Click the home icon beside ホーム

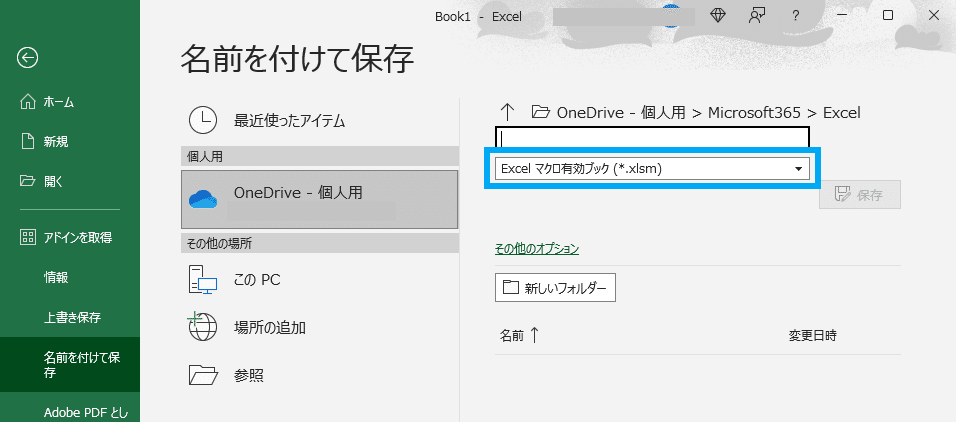coord(28,102)
